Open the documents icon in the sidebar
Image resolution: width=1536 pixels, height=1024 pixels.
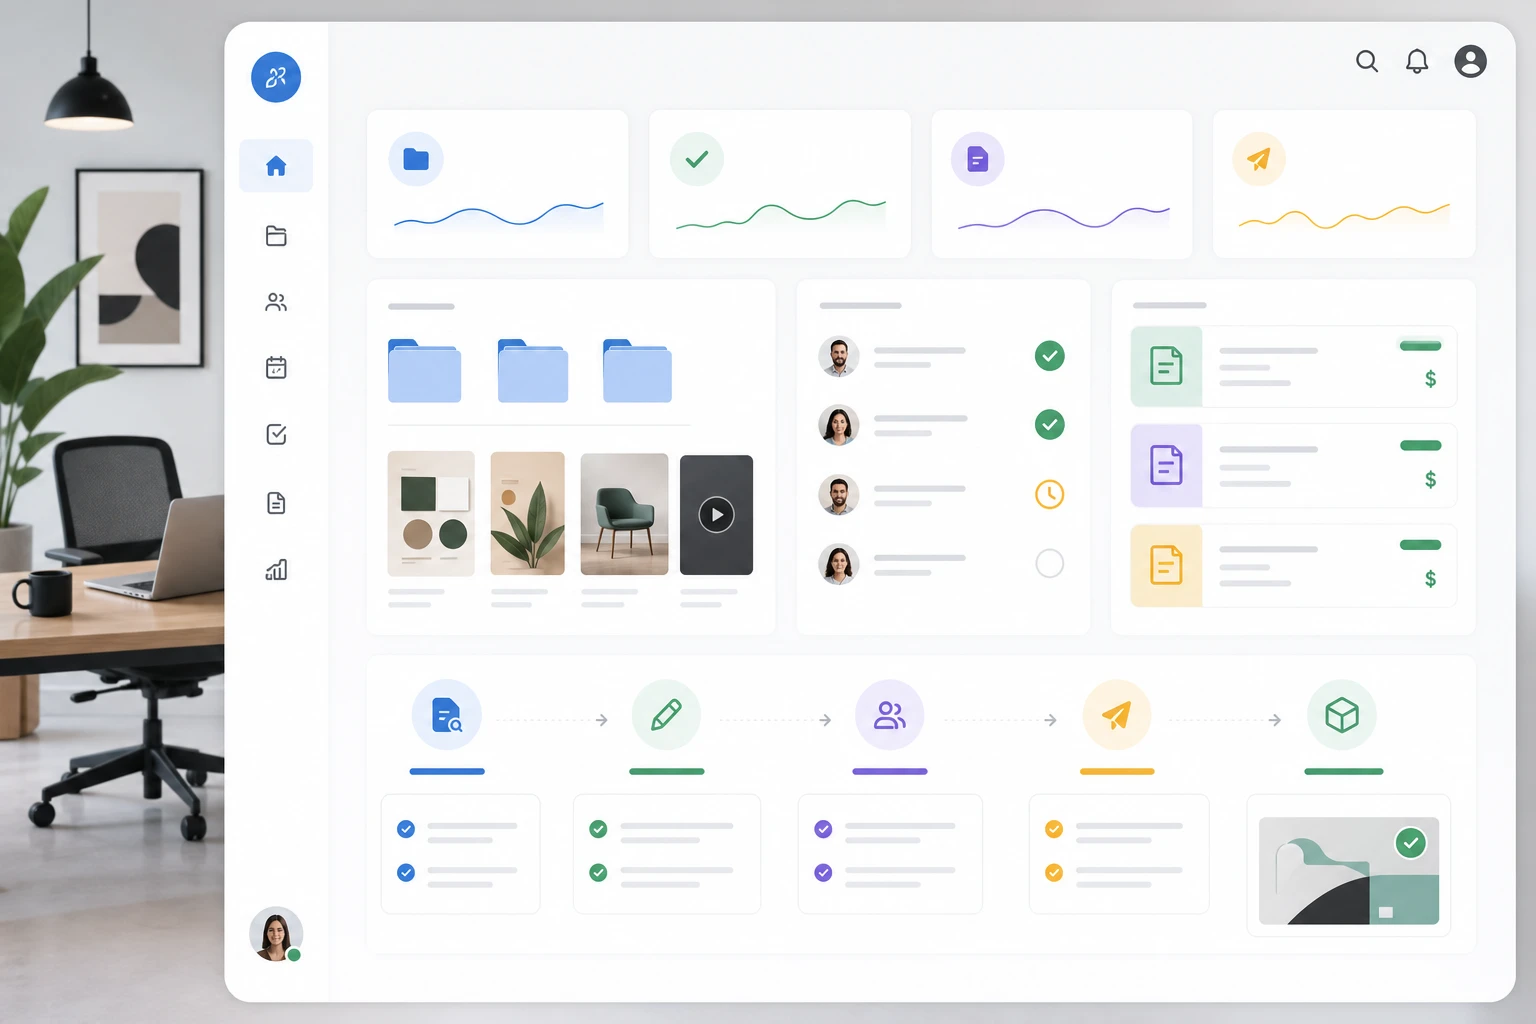pos(276,503)
